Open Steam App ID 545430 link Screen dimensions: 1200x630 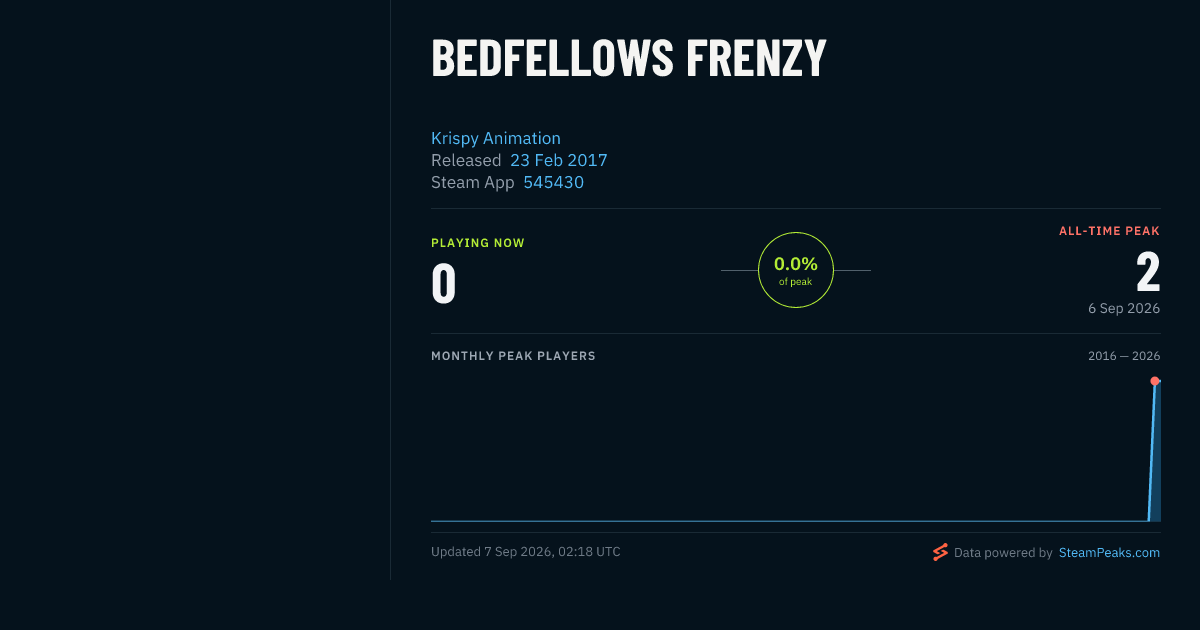coord(554,182)
